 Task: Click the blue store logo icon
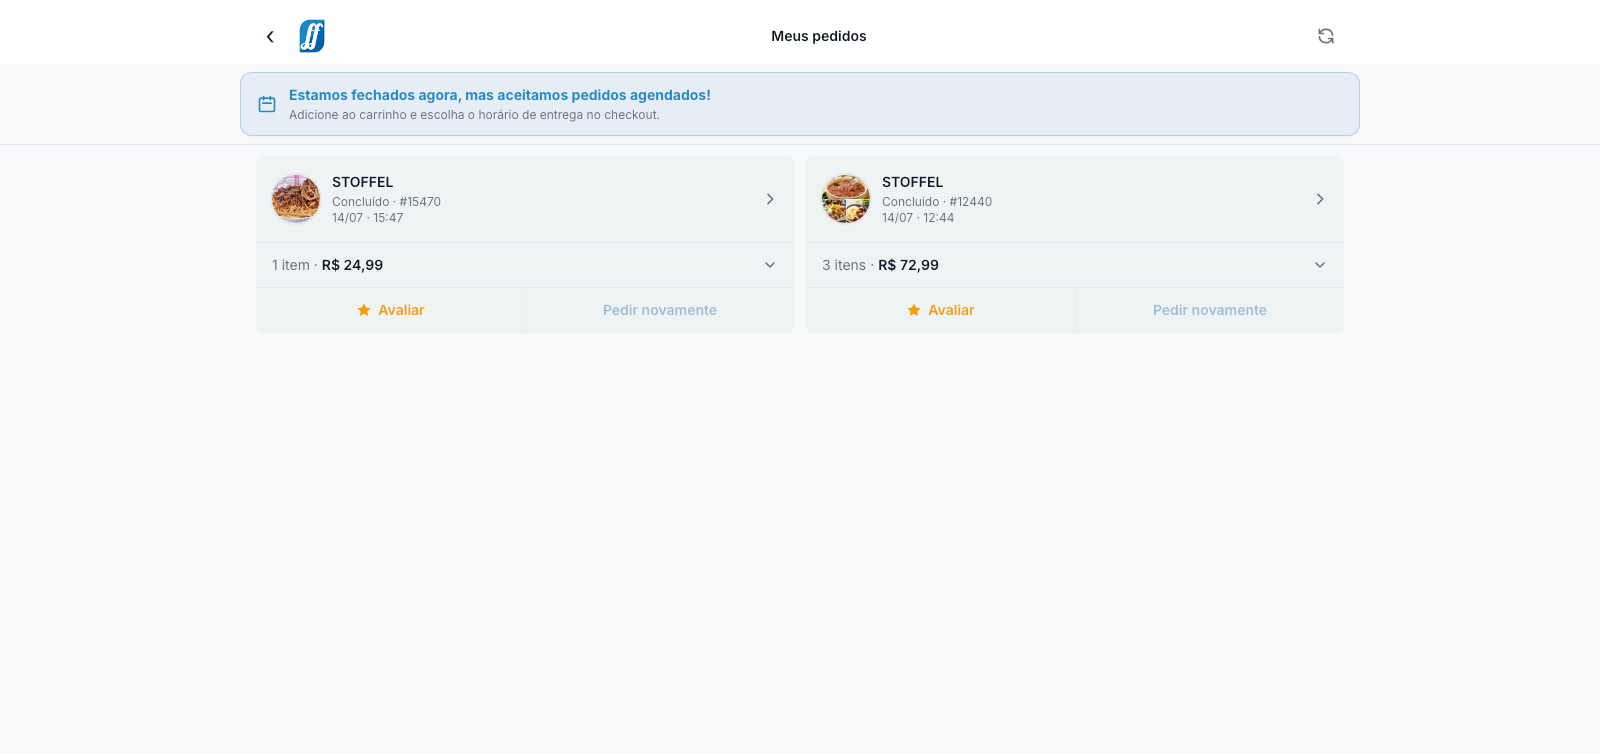coord(312,36)
